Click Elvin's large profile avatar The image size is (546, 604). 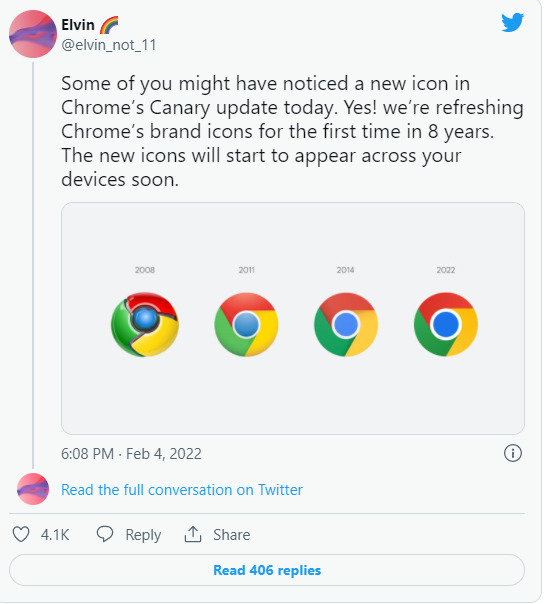point(33,34)
